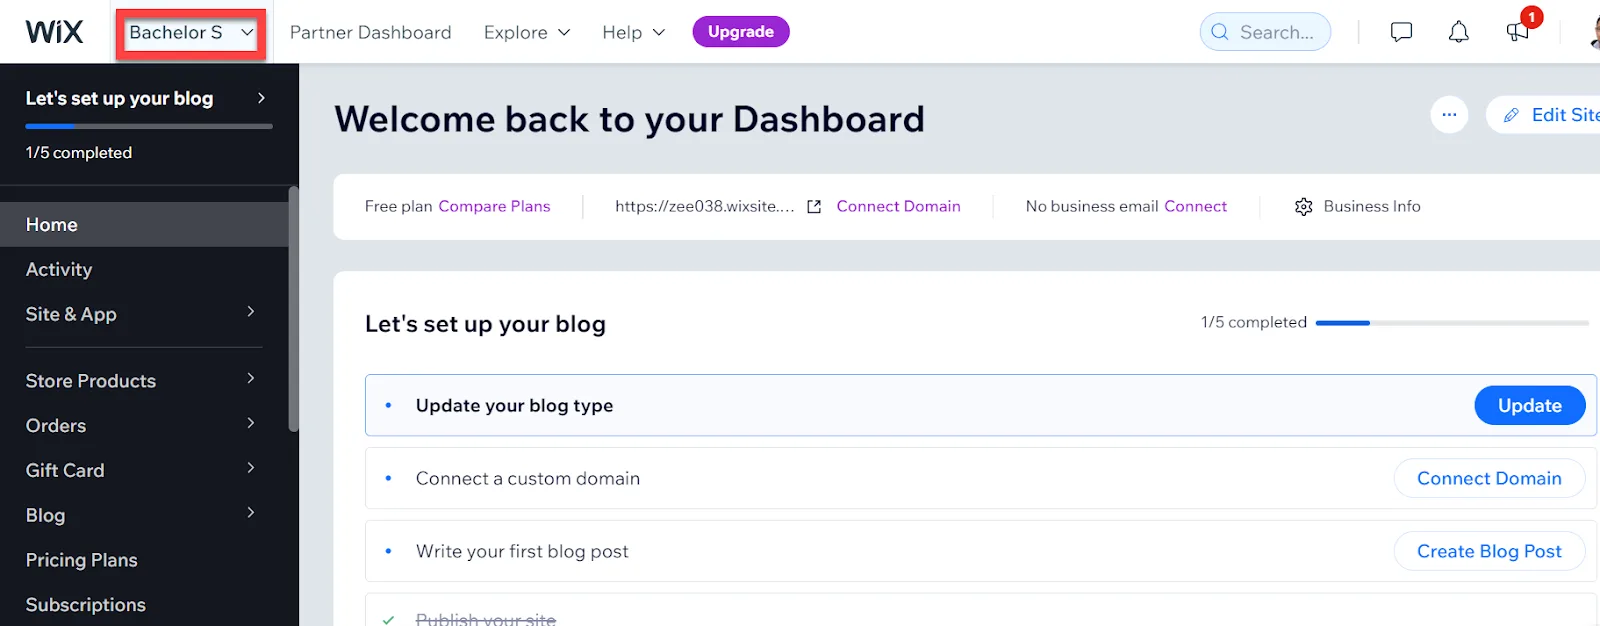Image resolution: width=1600 pixels, height=626 pixels.
Task: Expand Gift Card submenu
Action: (145, 470)
